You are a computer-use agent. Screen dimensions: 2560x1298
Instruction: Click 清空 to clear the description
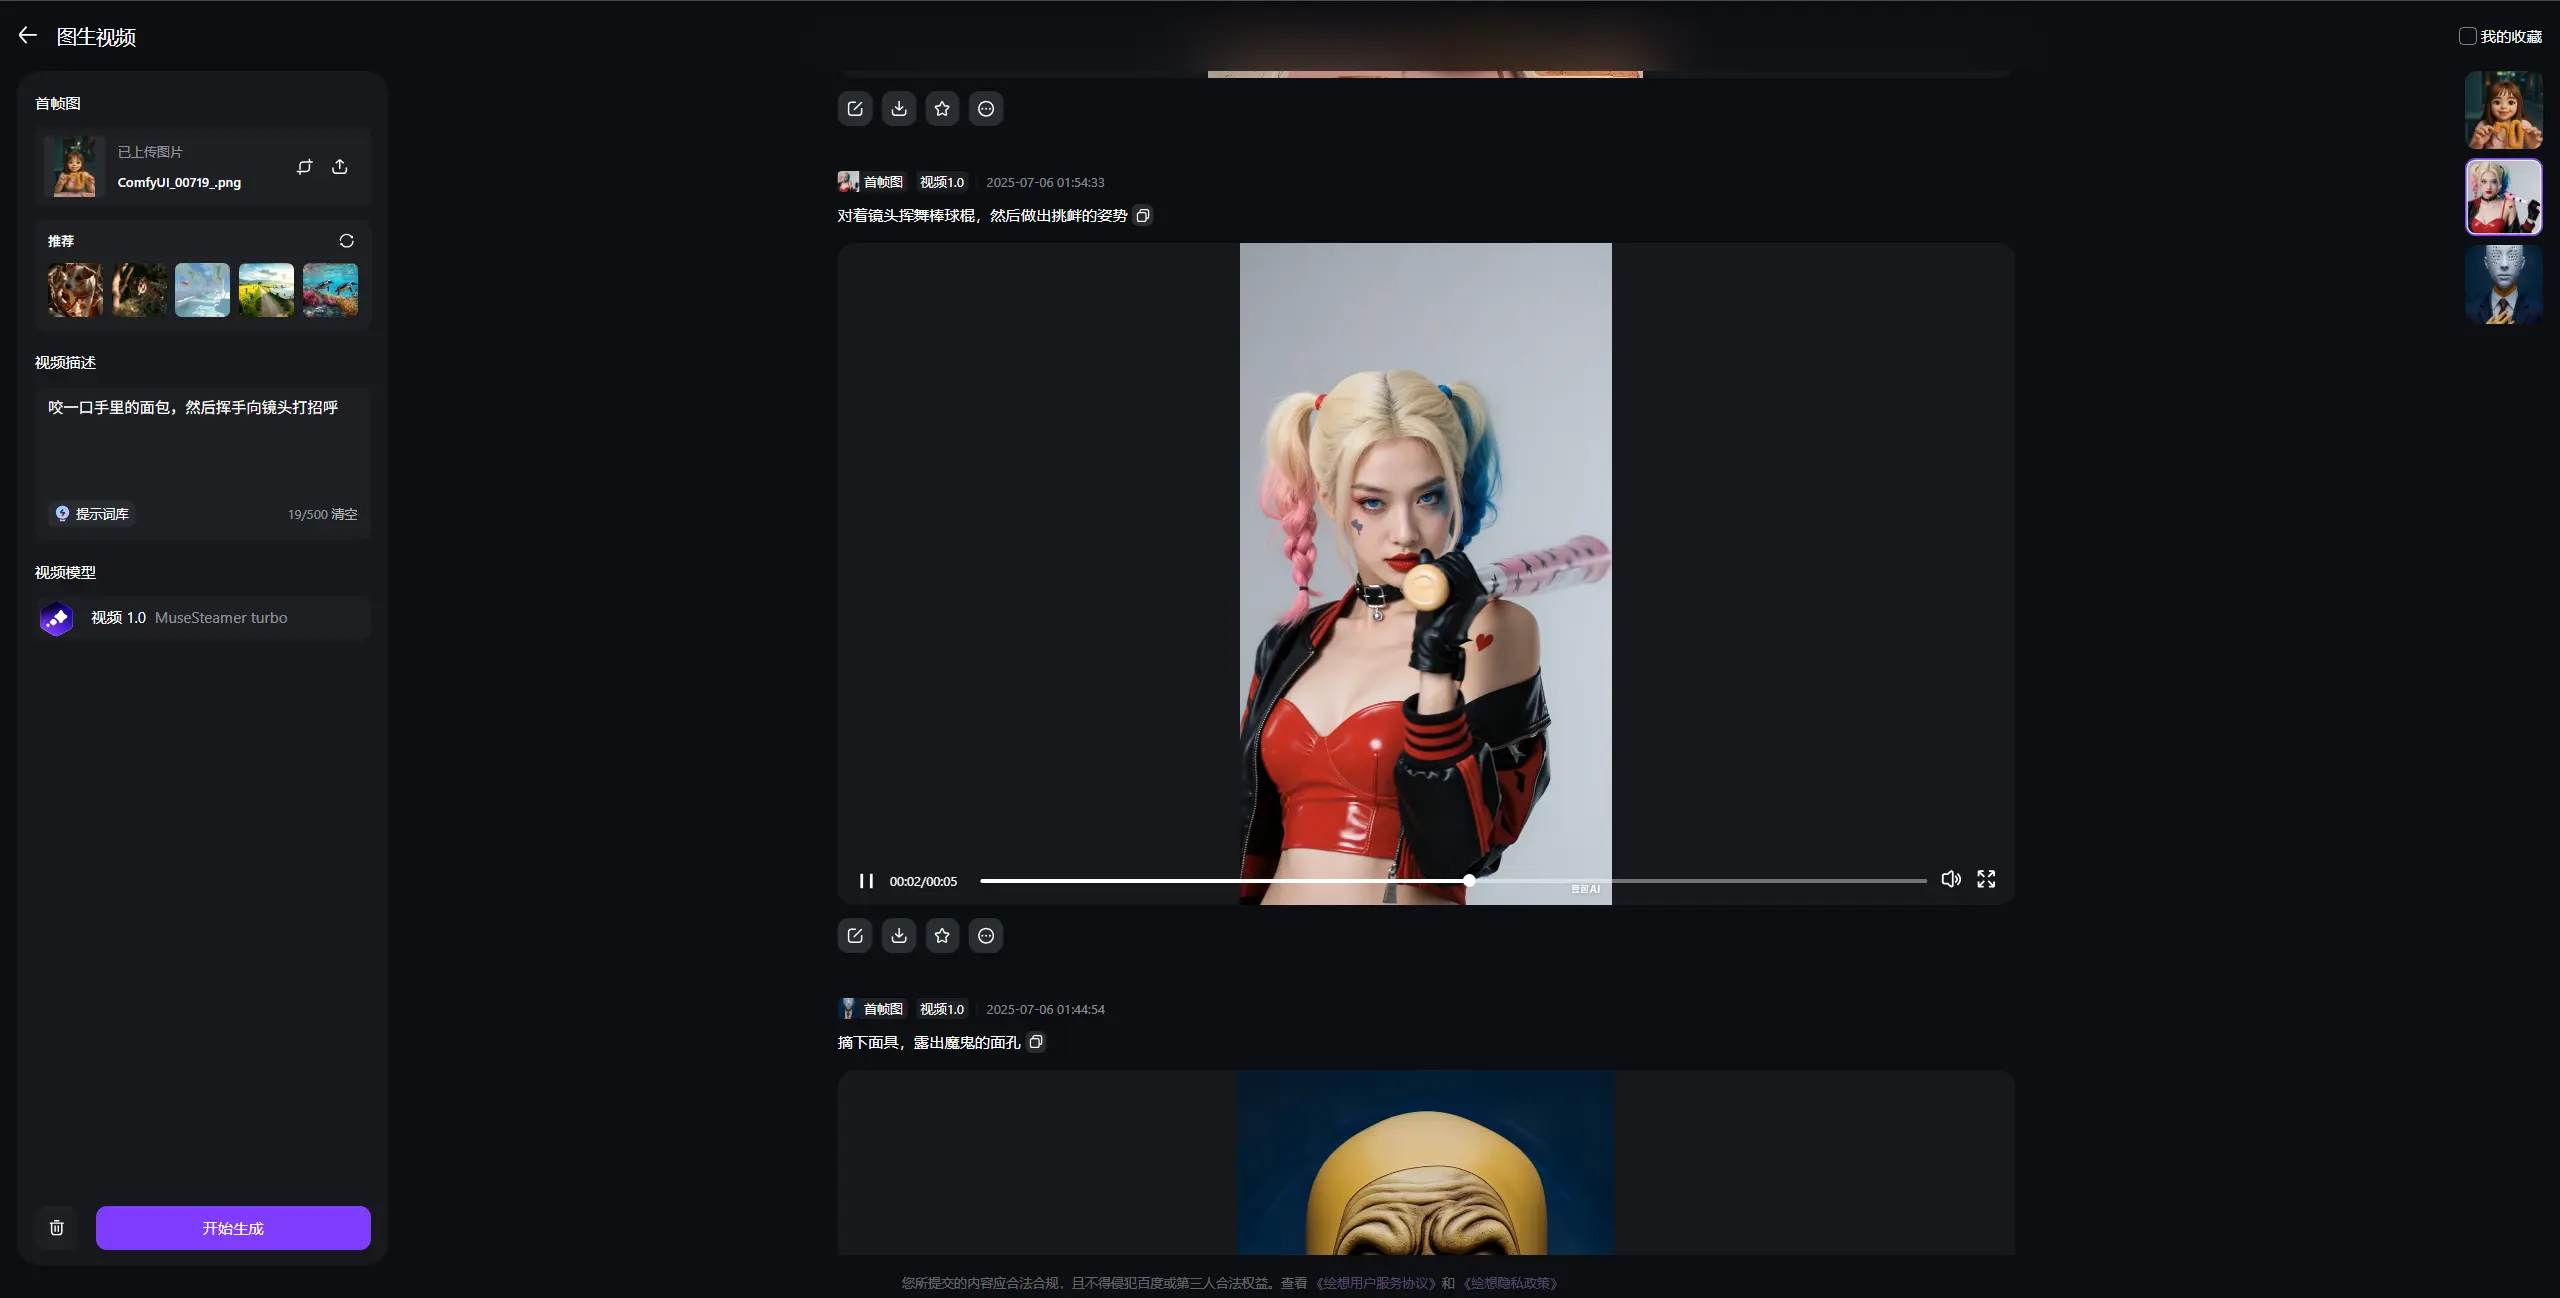(344, 514)
